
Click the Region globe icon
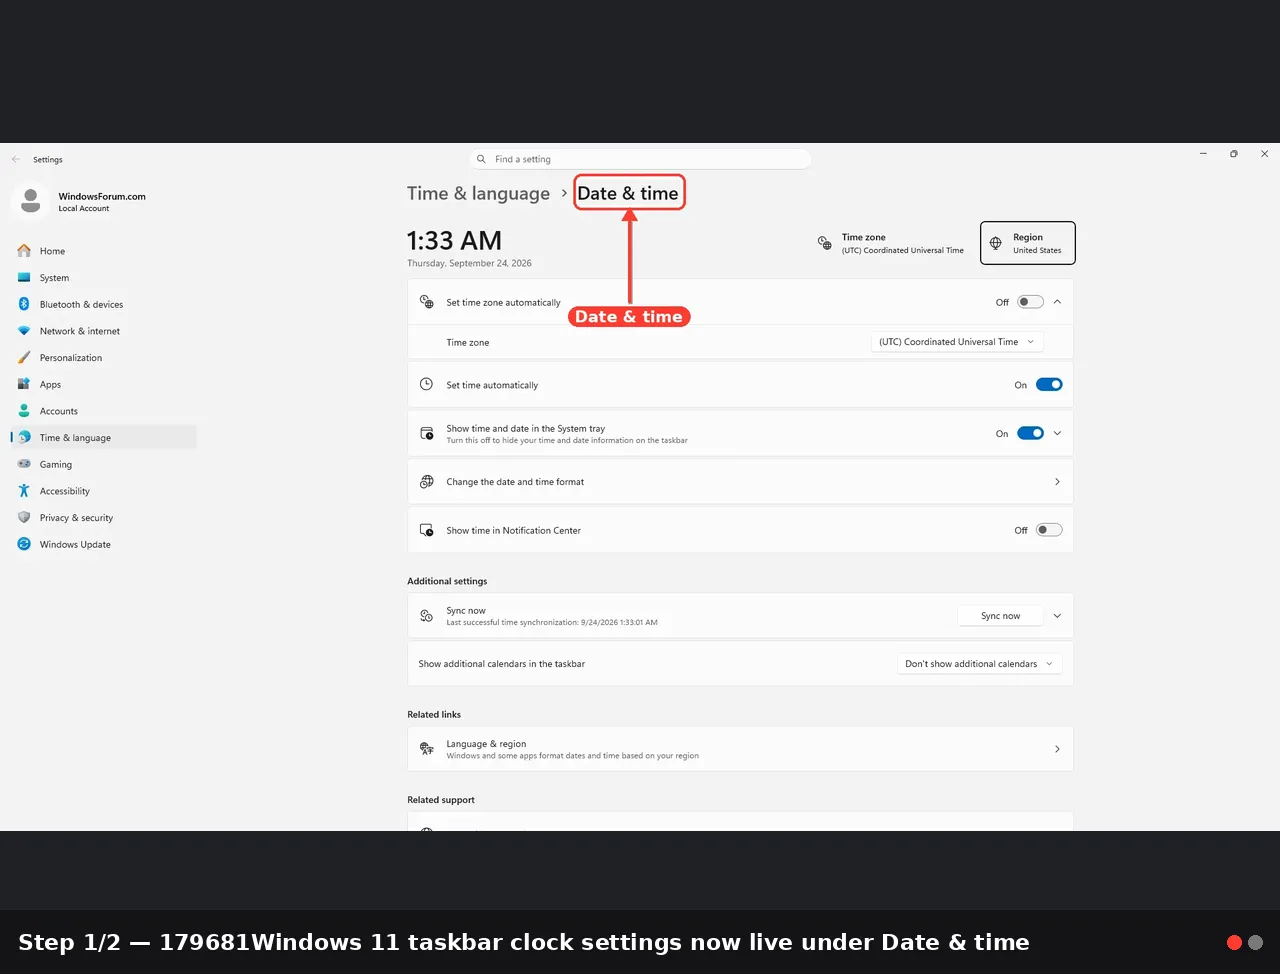click(x=996, y=243)
